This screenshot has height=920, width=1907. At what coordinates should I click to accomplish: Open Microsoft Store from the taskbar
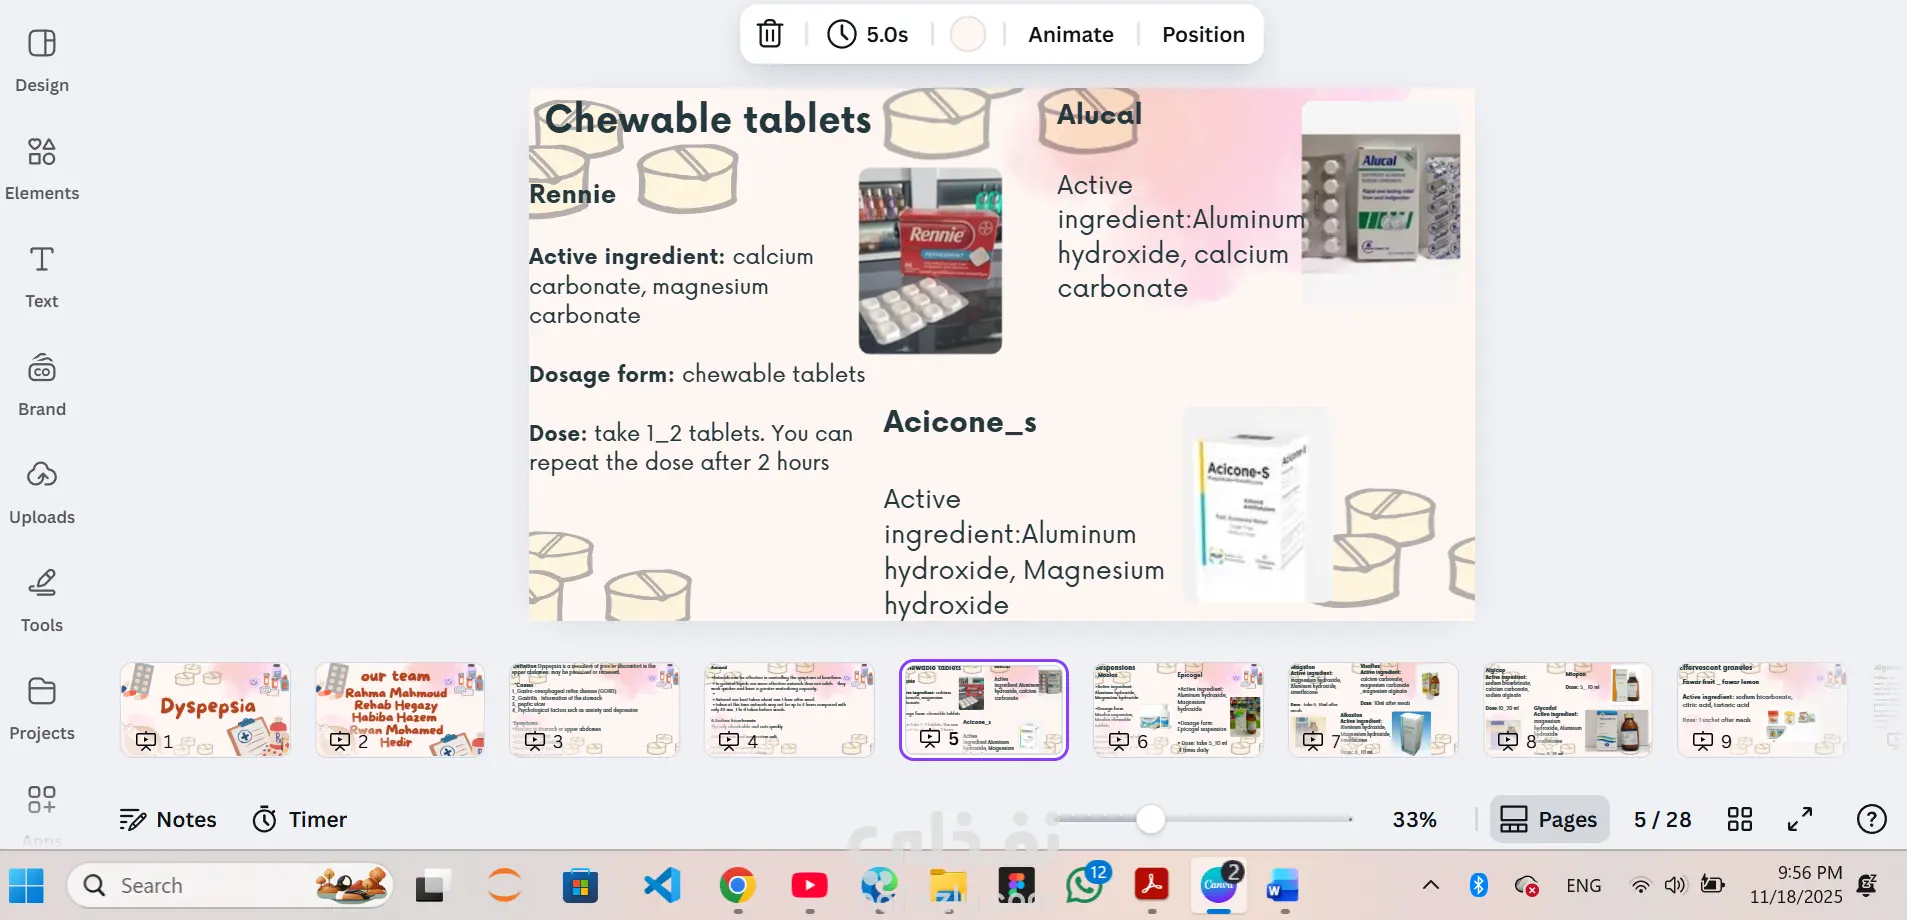tap(580, 886)
